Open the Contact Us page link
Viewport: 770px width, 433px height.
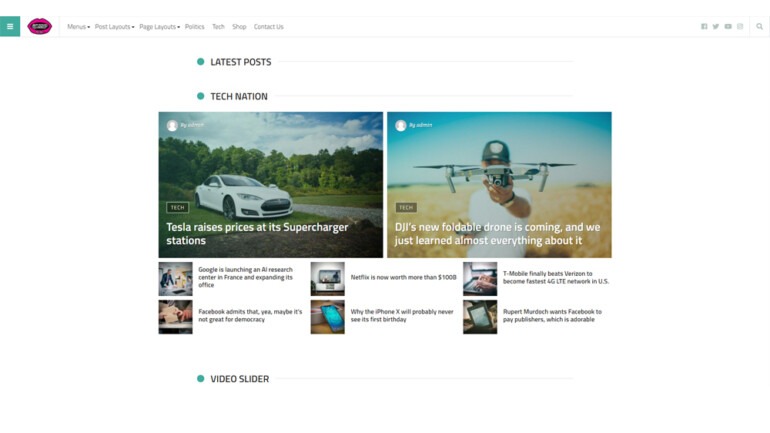[268, 27]
